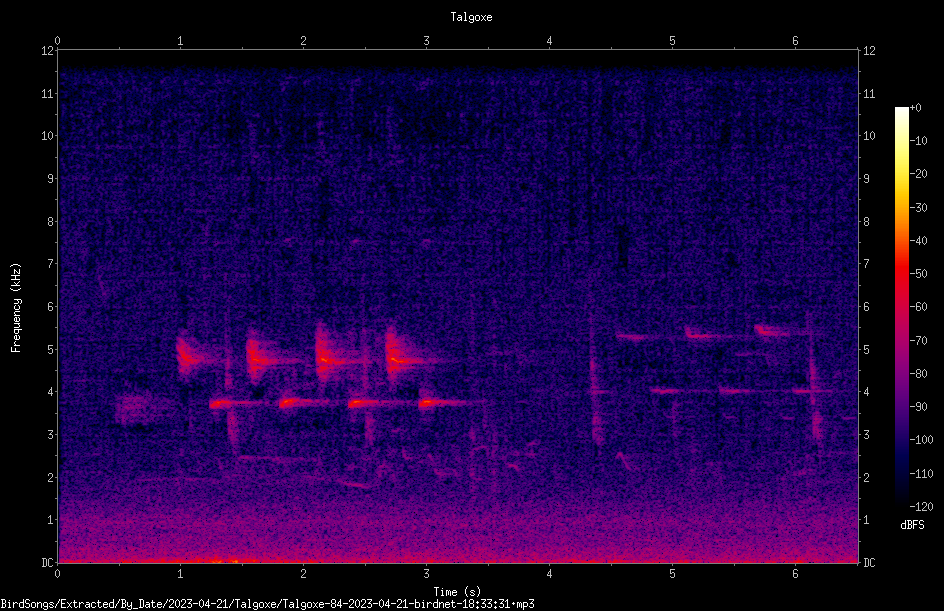944x611 pixels.
Task: Click the DC label on the left axis
Action: coord(48,562)
